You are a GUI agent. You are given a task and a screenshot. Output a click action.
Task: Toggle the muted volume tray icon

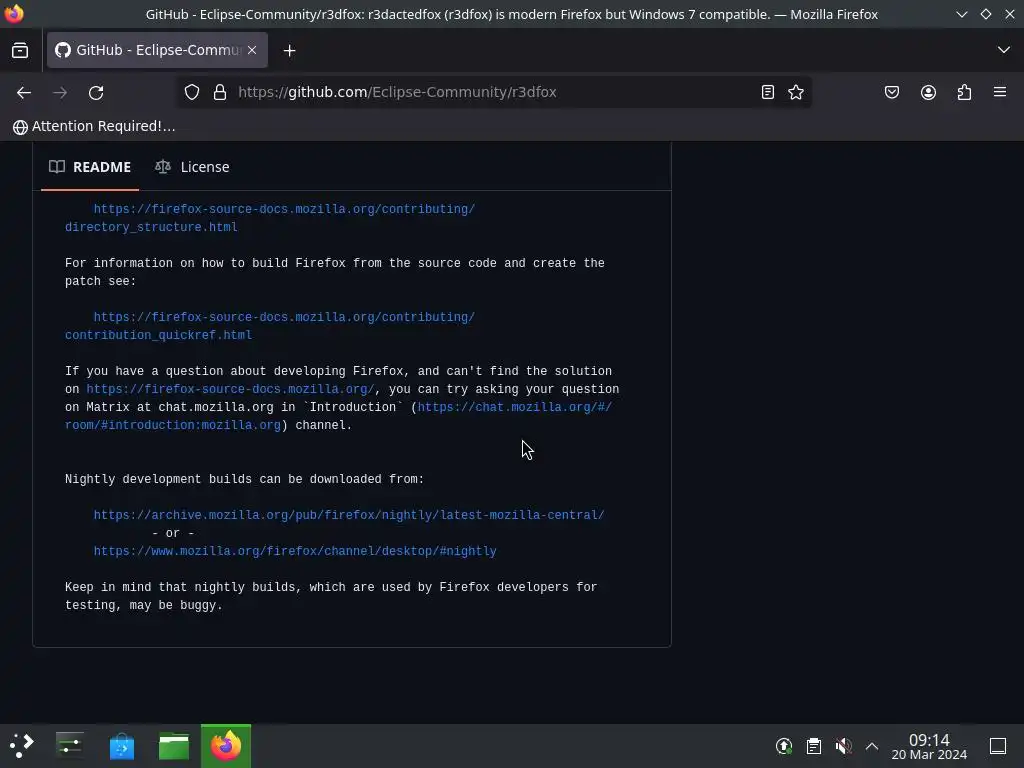[x=843, y=746]
